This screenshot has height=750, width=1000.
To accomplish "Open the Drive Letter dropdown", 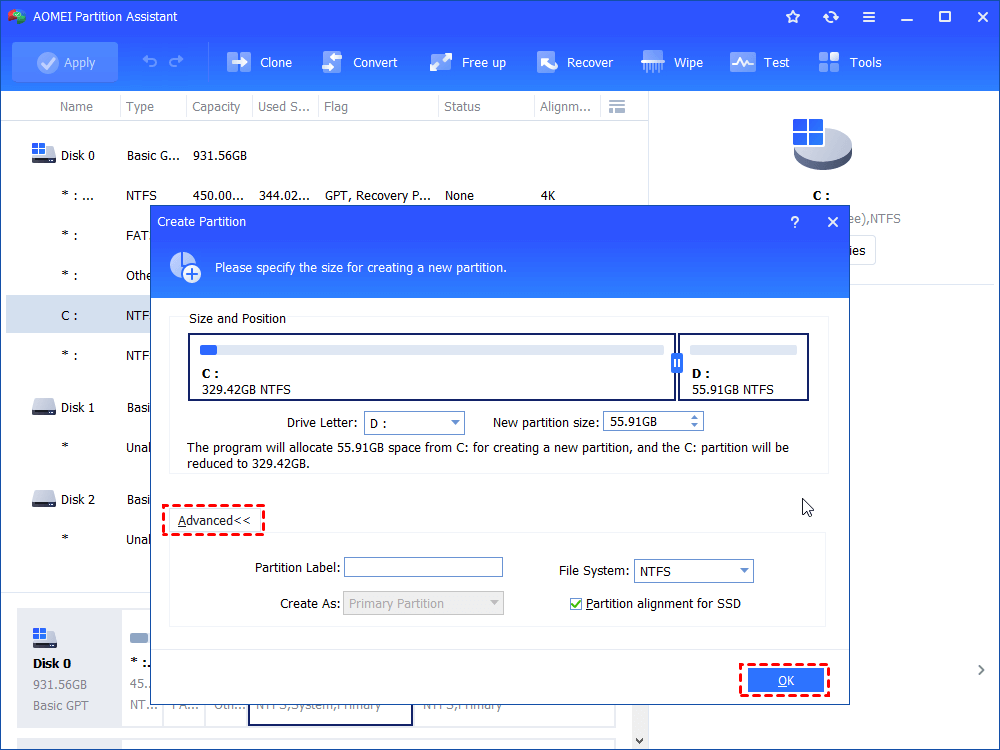I will 455,423.
